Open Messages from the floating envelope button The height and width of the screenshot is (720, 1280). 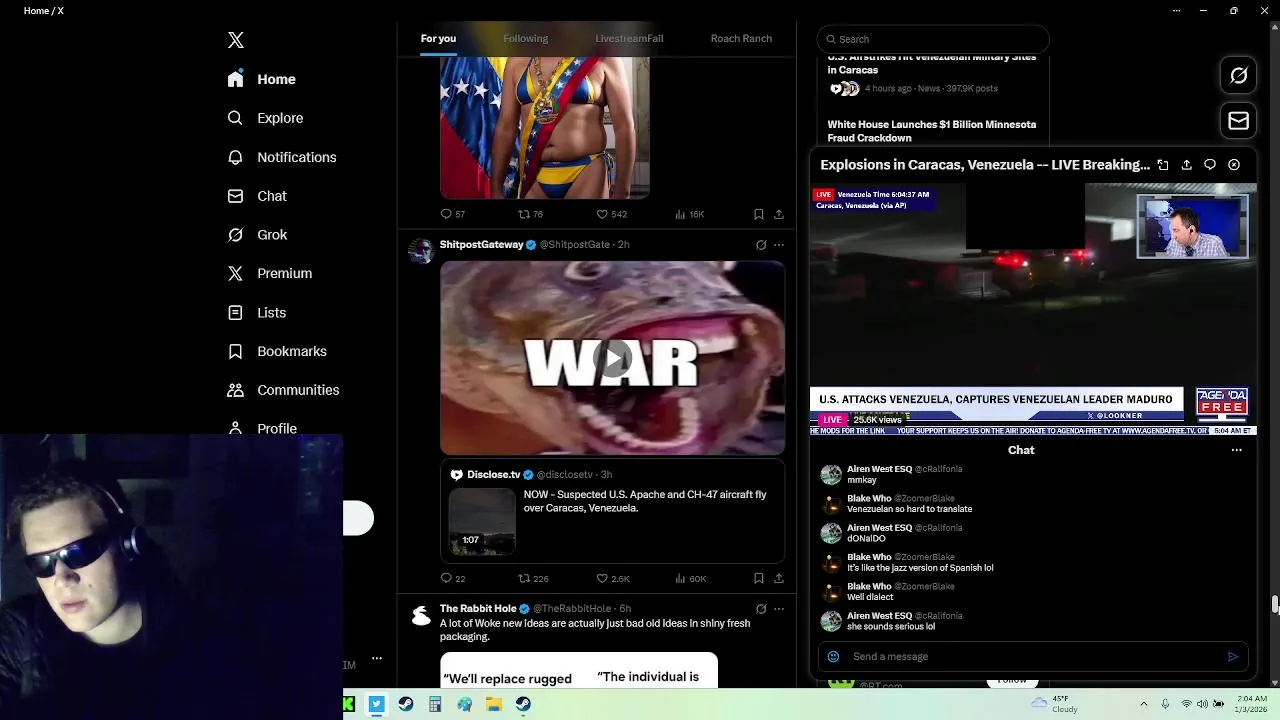1238,121
